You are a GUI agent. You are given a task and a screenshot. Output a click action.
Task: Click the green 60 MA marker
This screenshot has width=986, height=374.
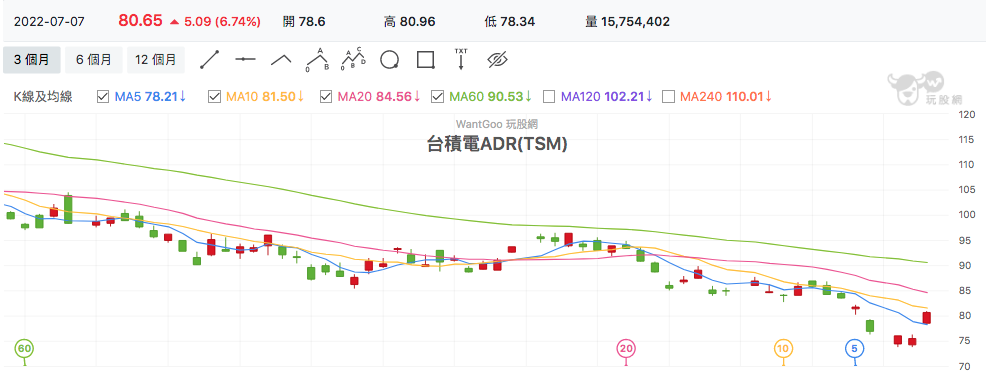click(x=25, y=348)
